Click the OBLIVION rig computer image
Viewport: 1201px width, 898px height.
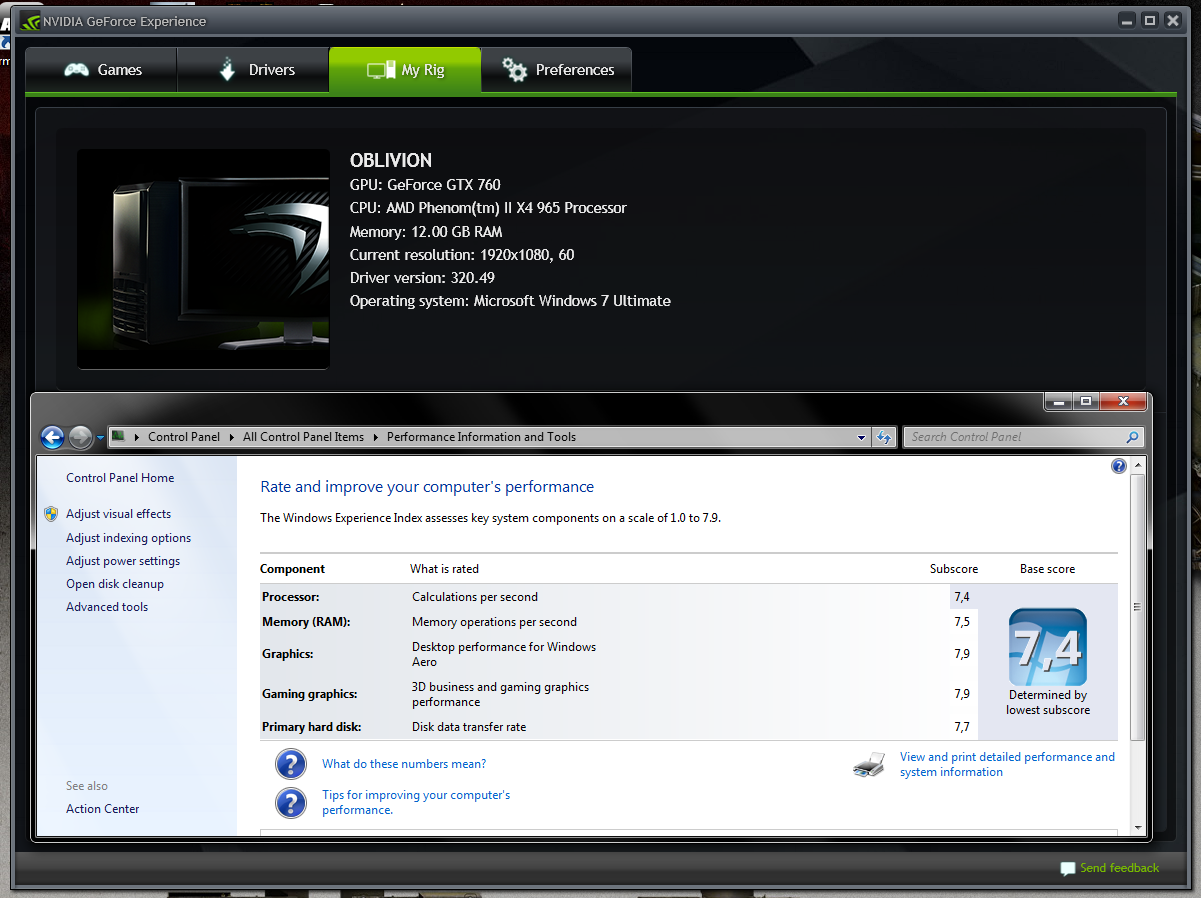(203, 259)
